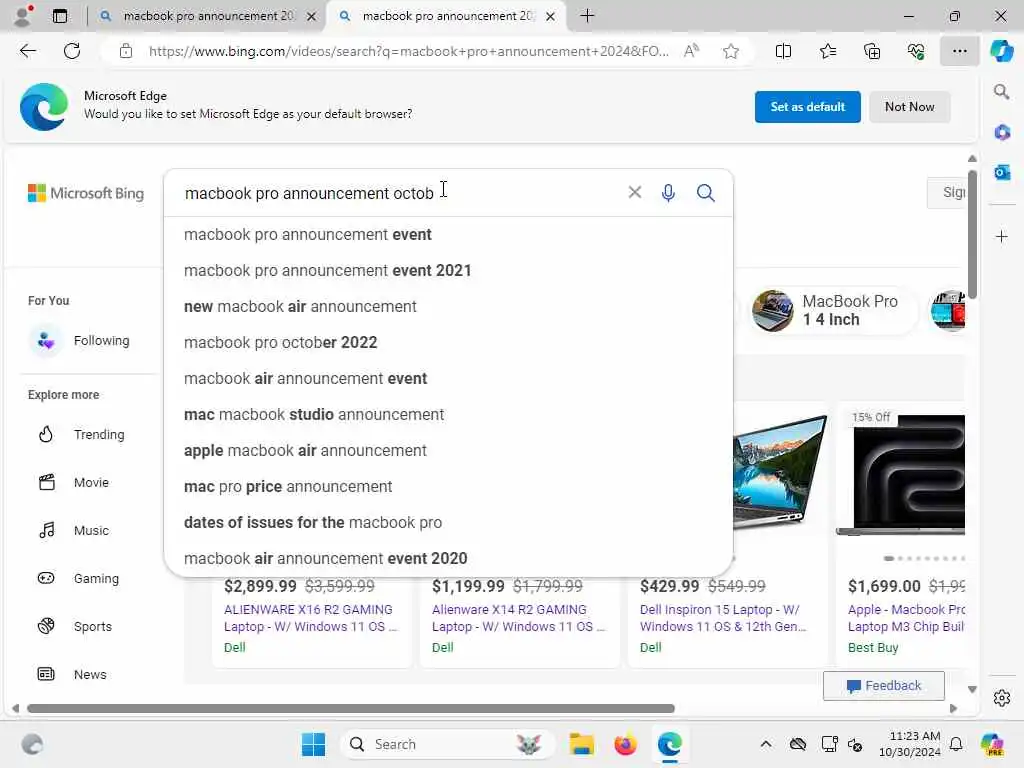This screenshot has width=1024, height=768.
Task: Open the sidebar search icon
Action: click(x=1002, y=92)
